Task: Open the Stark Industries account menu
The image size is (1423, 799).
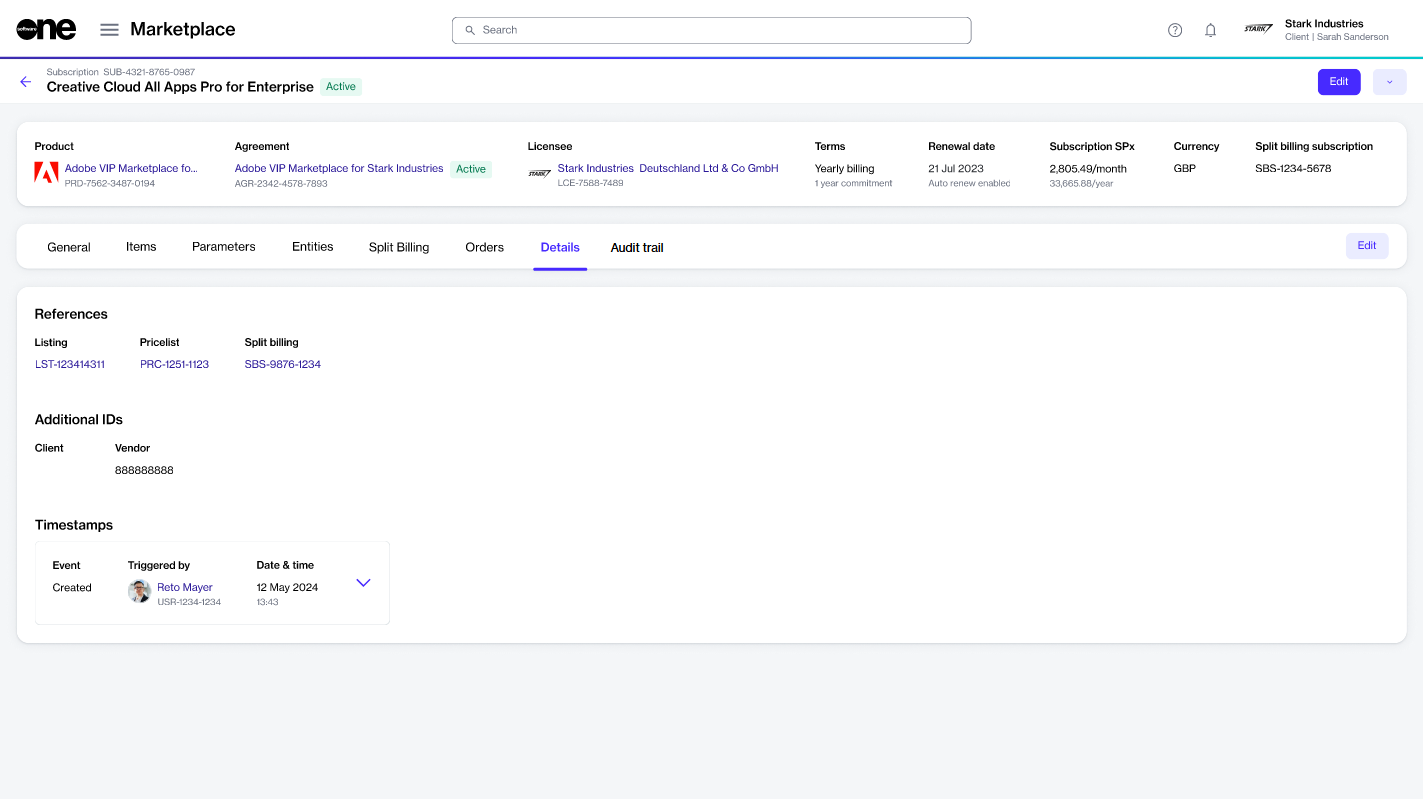Action: point(1316,30)
